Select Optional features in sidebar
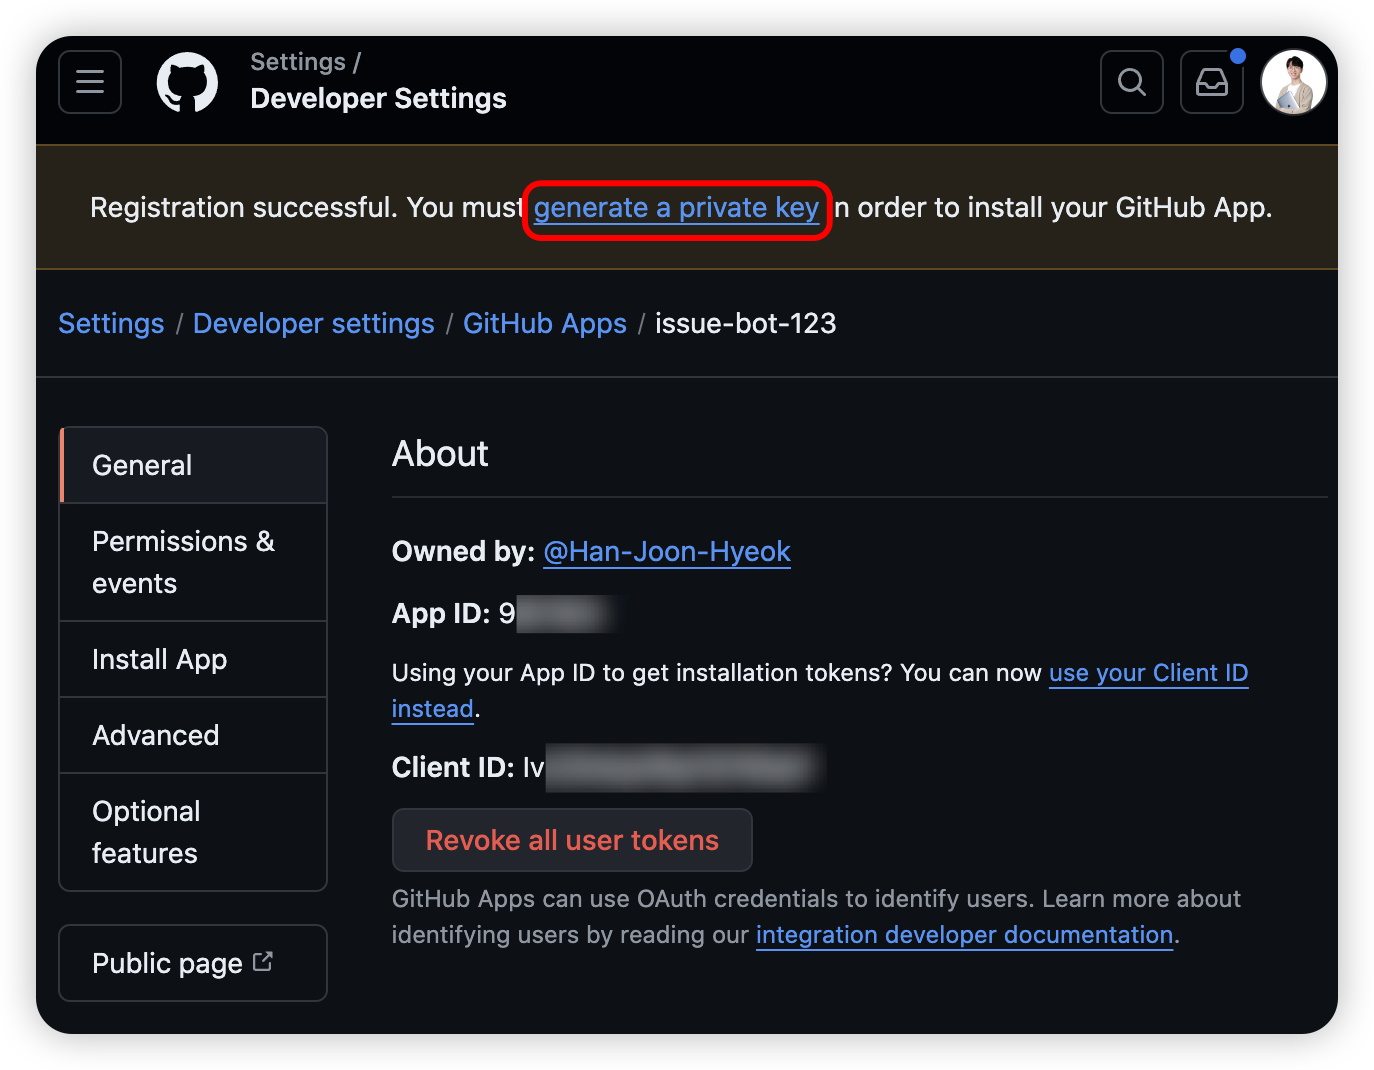 194,832
